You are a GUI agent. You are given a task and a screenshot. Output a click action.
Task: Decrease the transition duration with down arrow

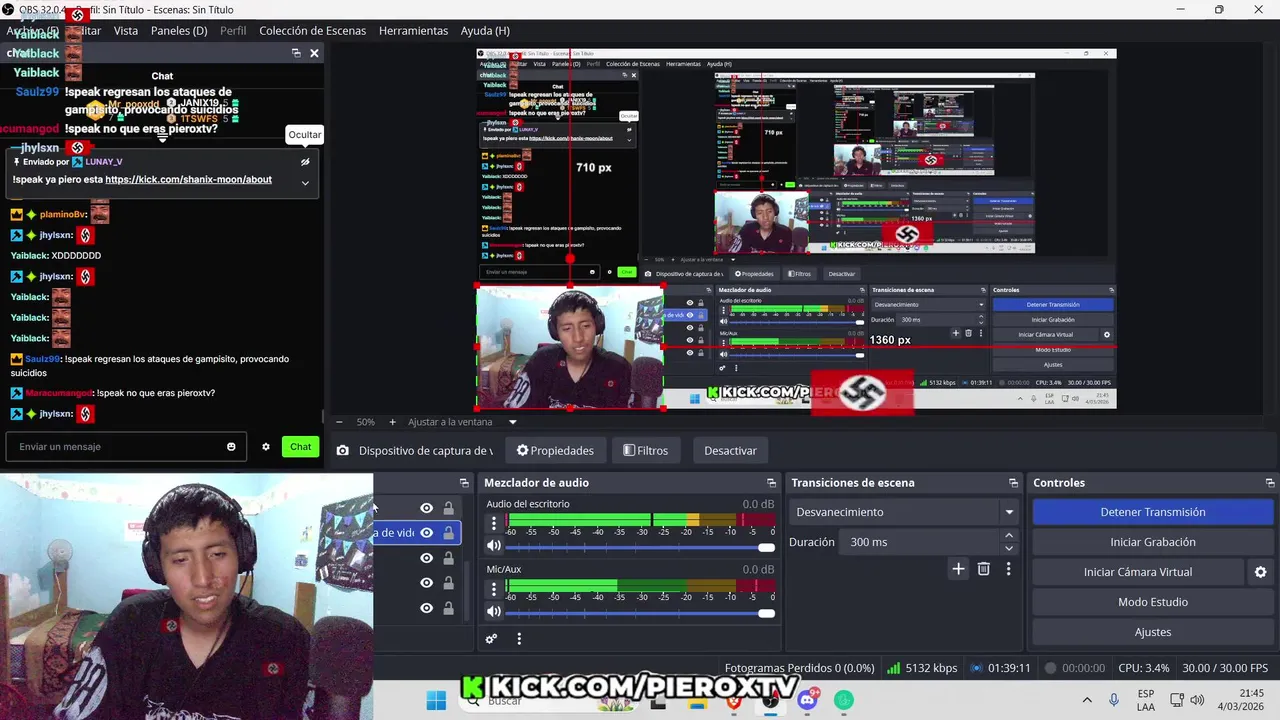tap(1008, 549)
